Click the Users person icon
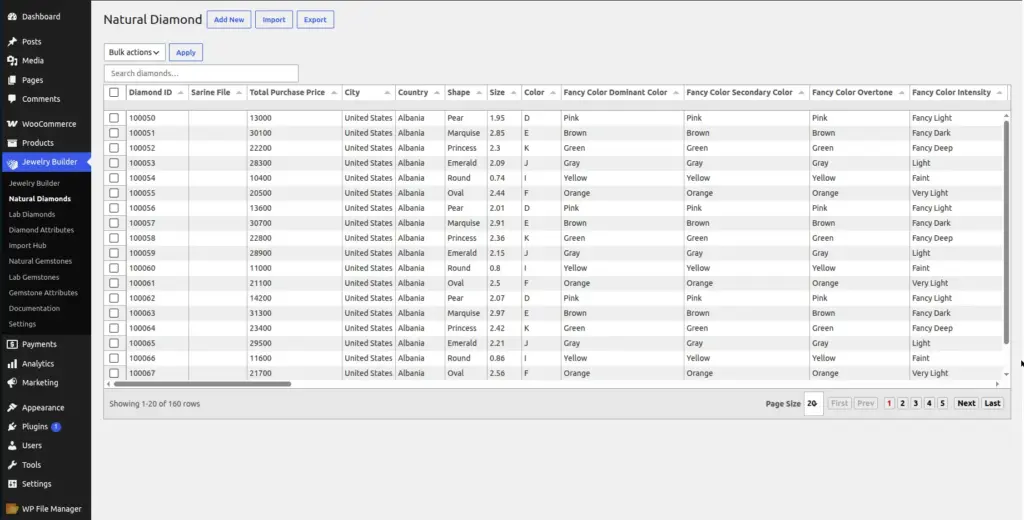Image resolution: width=1024 pixels, height=520 pixels. pyautogui.click(x=12, y=446)
